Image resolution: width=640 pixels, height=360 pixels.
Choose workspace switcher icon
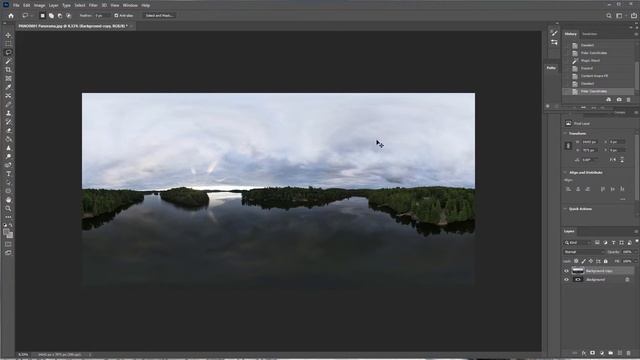[620, 16]
